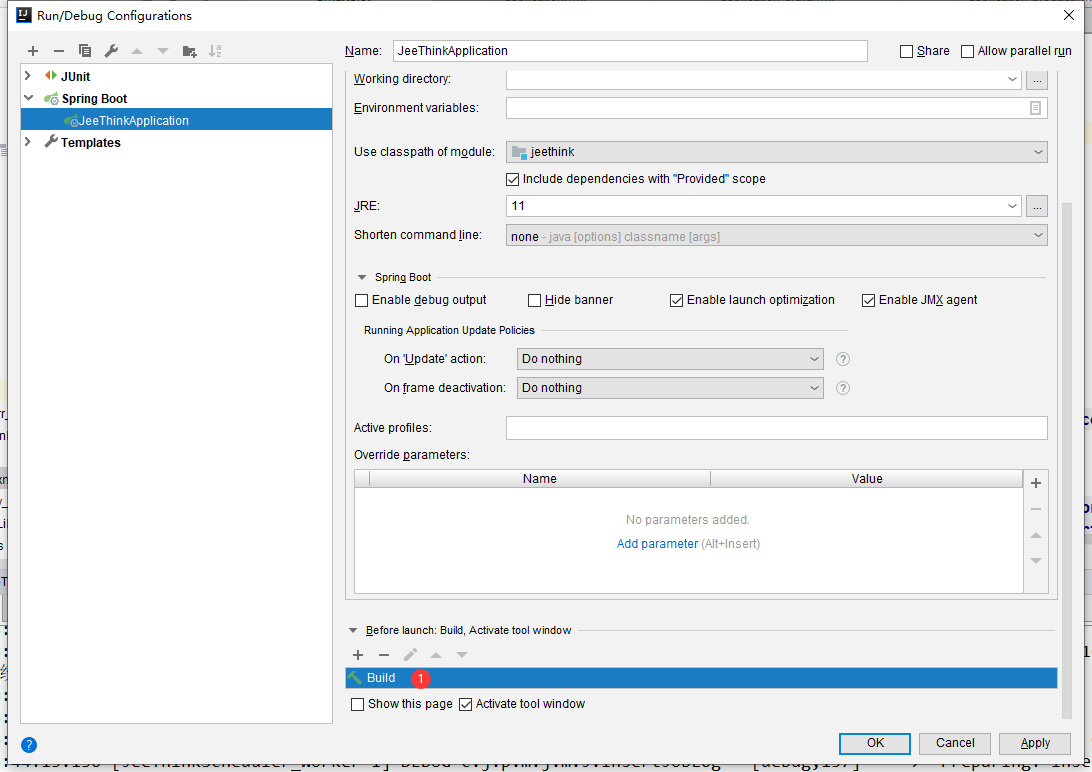Image resolution: width=1092 pixels, height=772 pixels.
Task: Close the Run/Debug Configurations dialog
Action: (x=1069, y=15)
